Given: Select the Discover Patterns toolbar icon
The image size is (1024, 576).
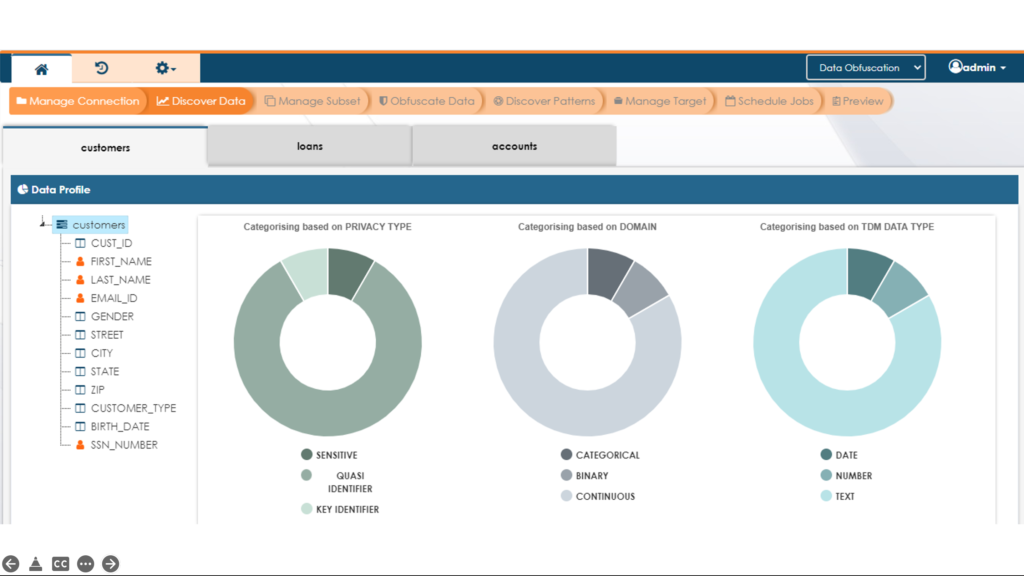Looking at the screenshot, I should point(544,100).
